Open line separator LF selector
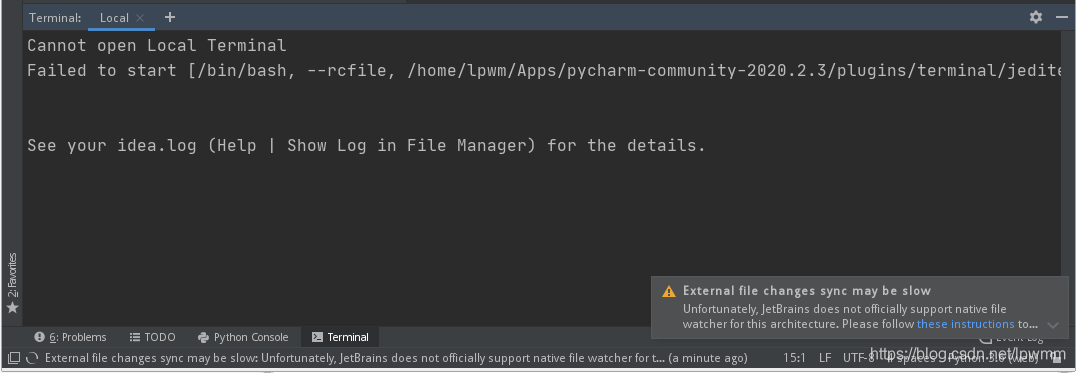 825,357
